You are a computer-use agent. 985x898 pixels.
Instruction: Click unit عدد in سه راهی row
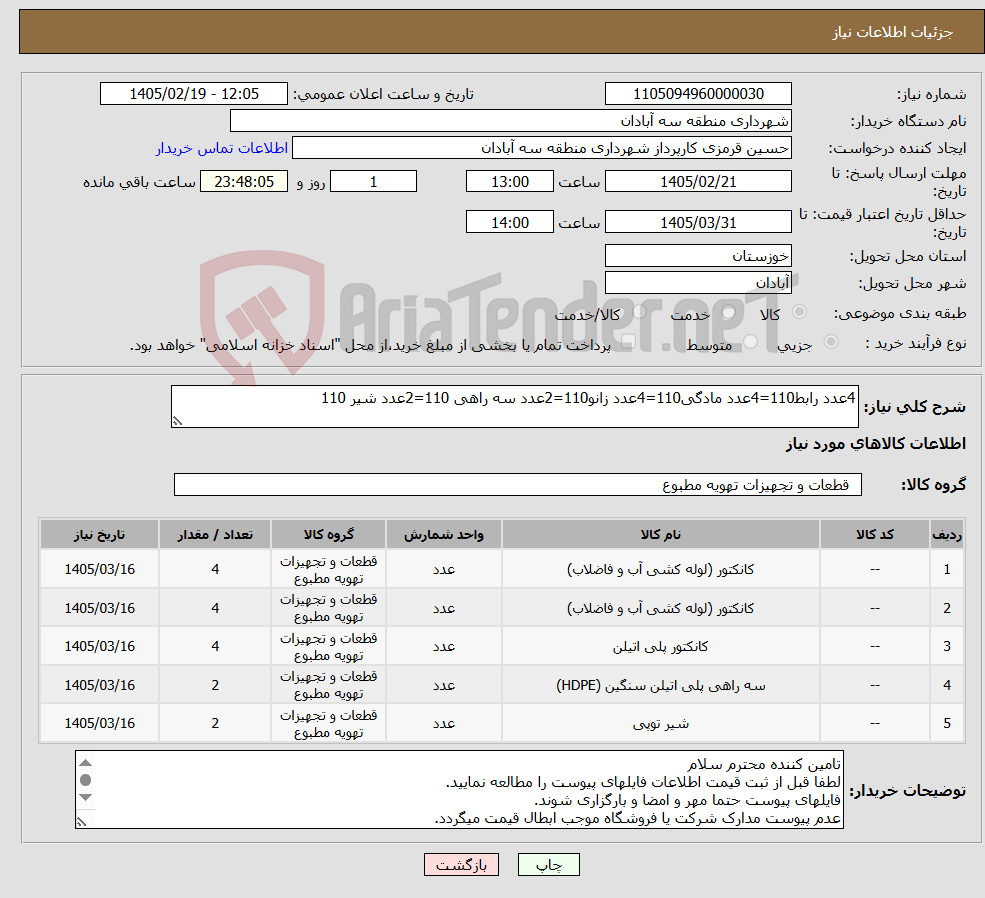point(444,685)
